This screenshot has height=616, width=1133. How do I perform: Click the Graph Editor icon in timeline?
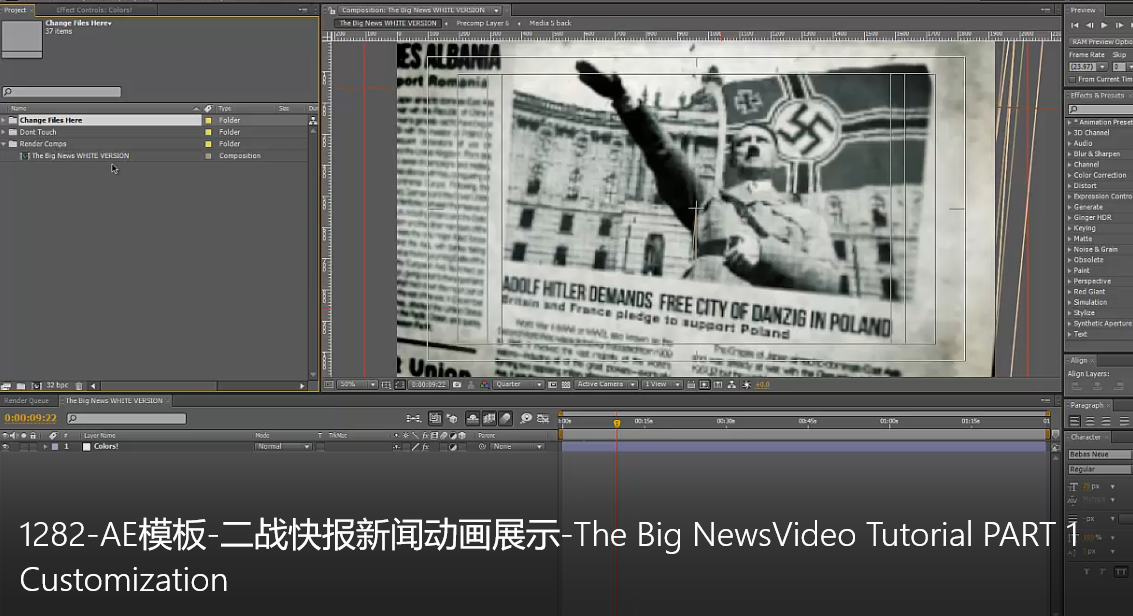(543, 418)
